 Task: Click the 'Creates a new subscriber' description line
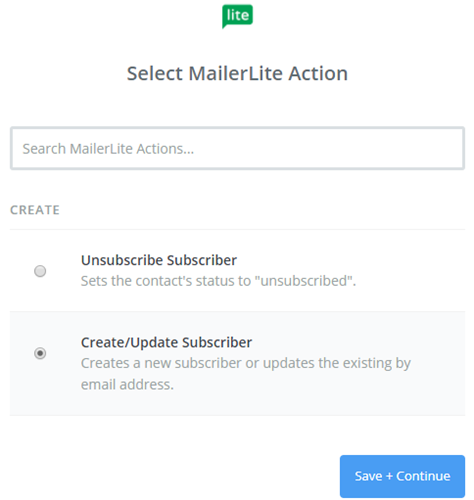246,363
